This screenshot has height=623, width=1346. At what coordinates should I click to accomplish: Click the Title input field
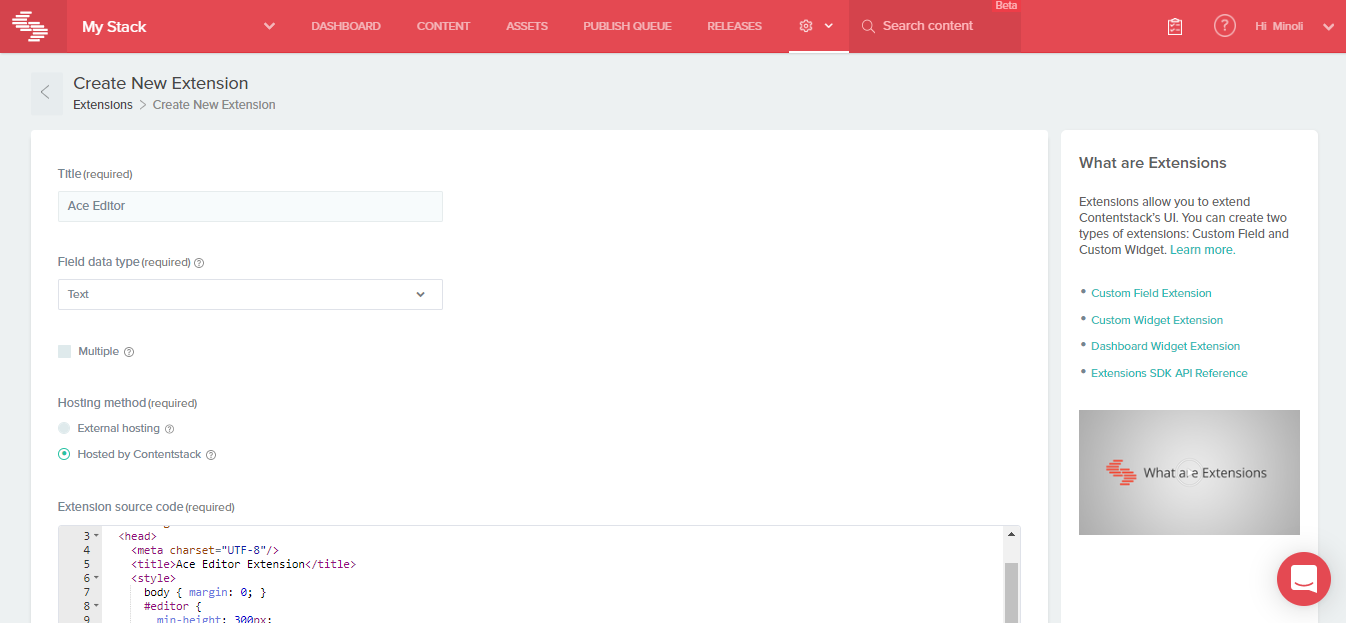click(x=250, y=206)
